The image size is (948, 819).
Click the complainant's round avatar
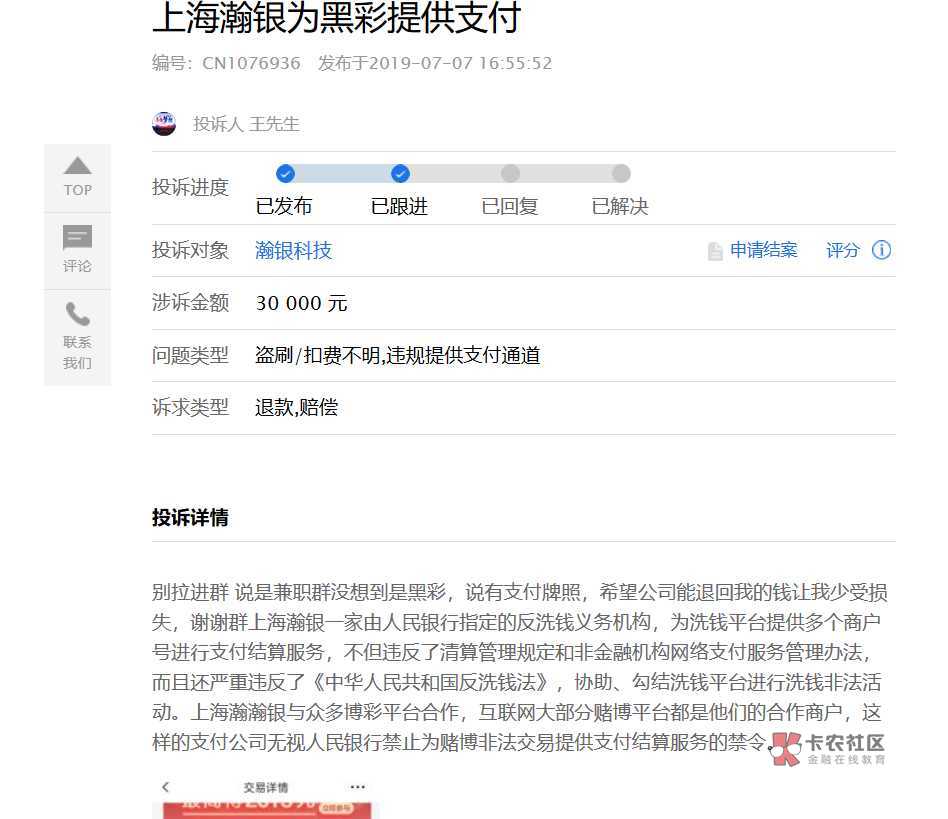pos(164,124)
